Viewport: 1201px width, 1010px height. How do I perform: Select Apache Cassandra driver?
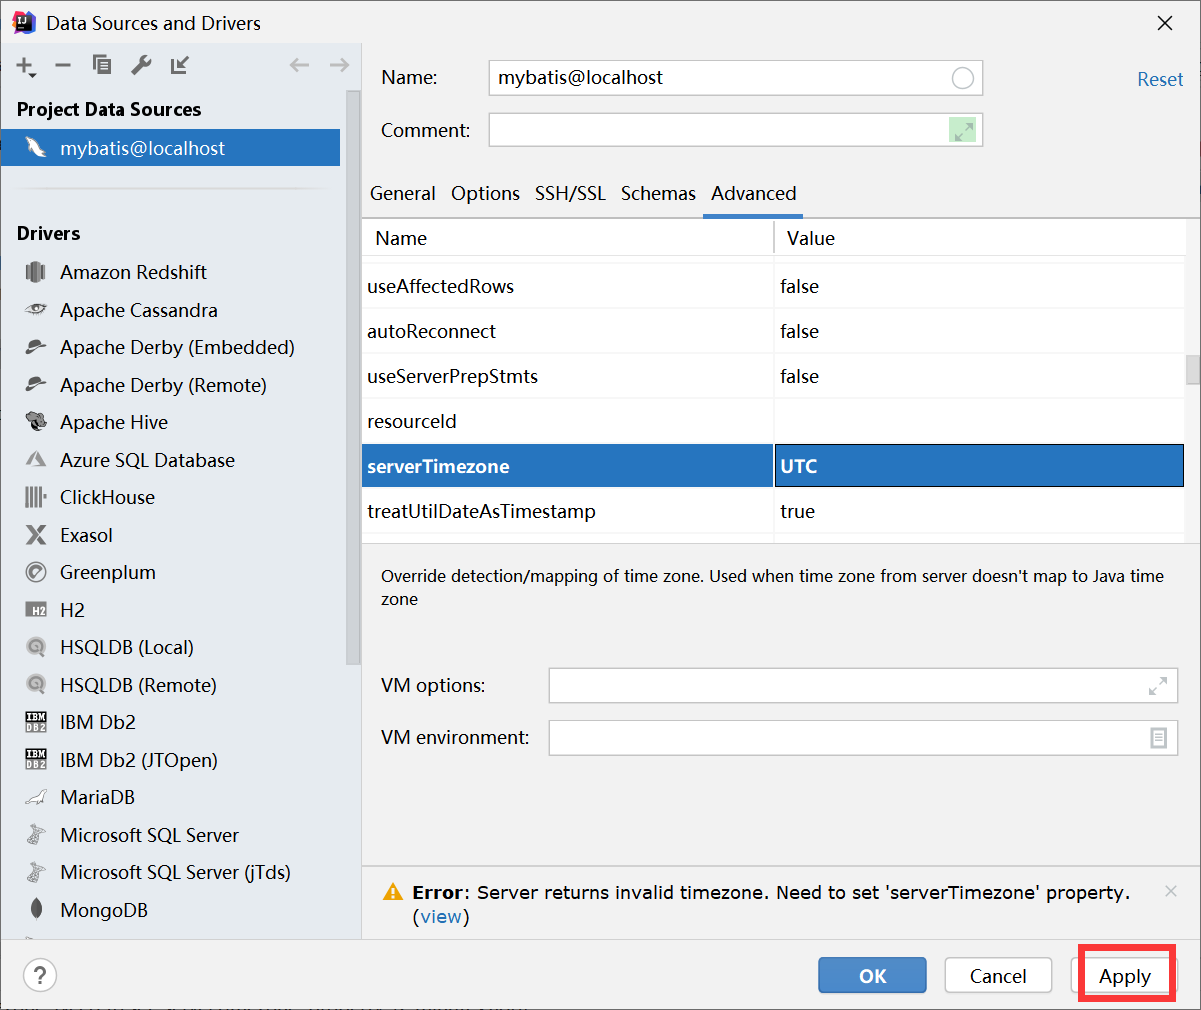point(138,310)
